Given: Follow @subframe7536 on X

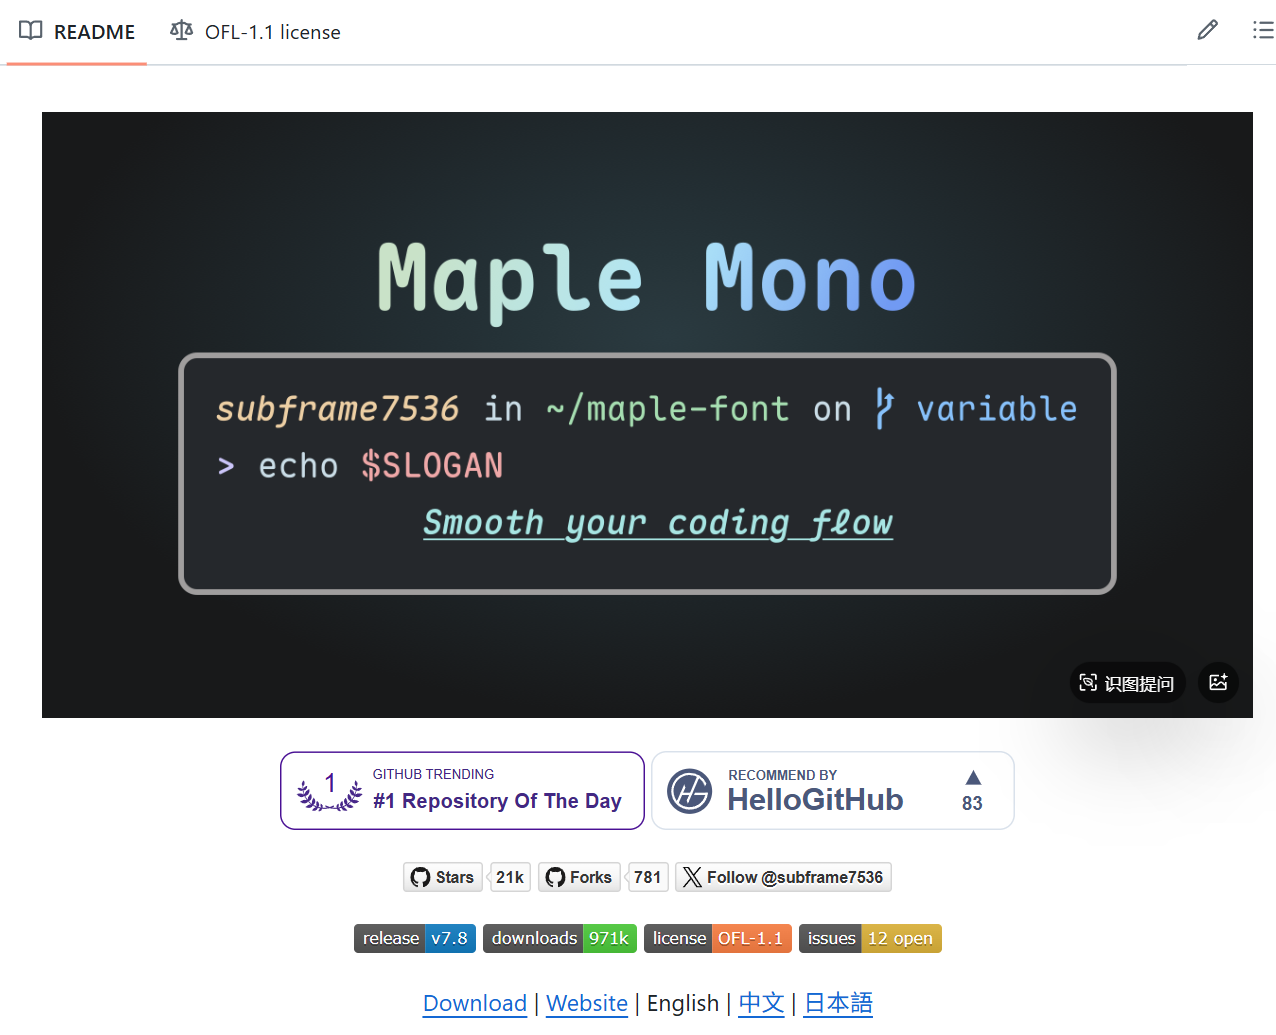Looking at the screenshot, I should [783, 877].
